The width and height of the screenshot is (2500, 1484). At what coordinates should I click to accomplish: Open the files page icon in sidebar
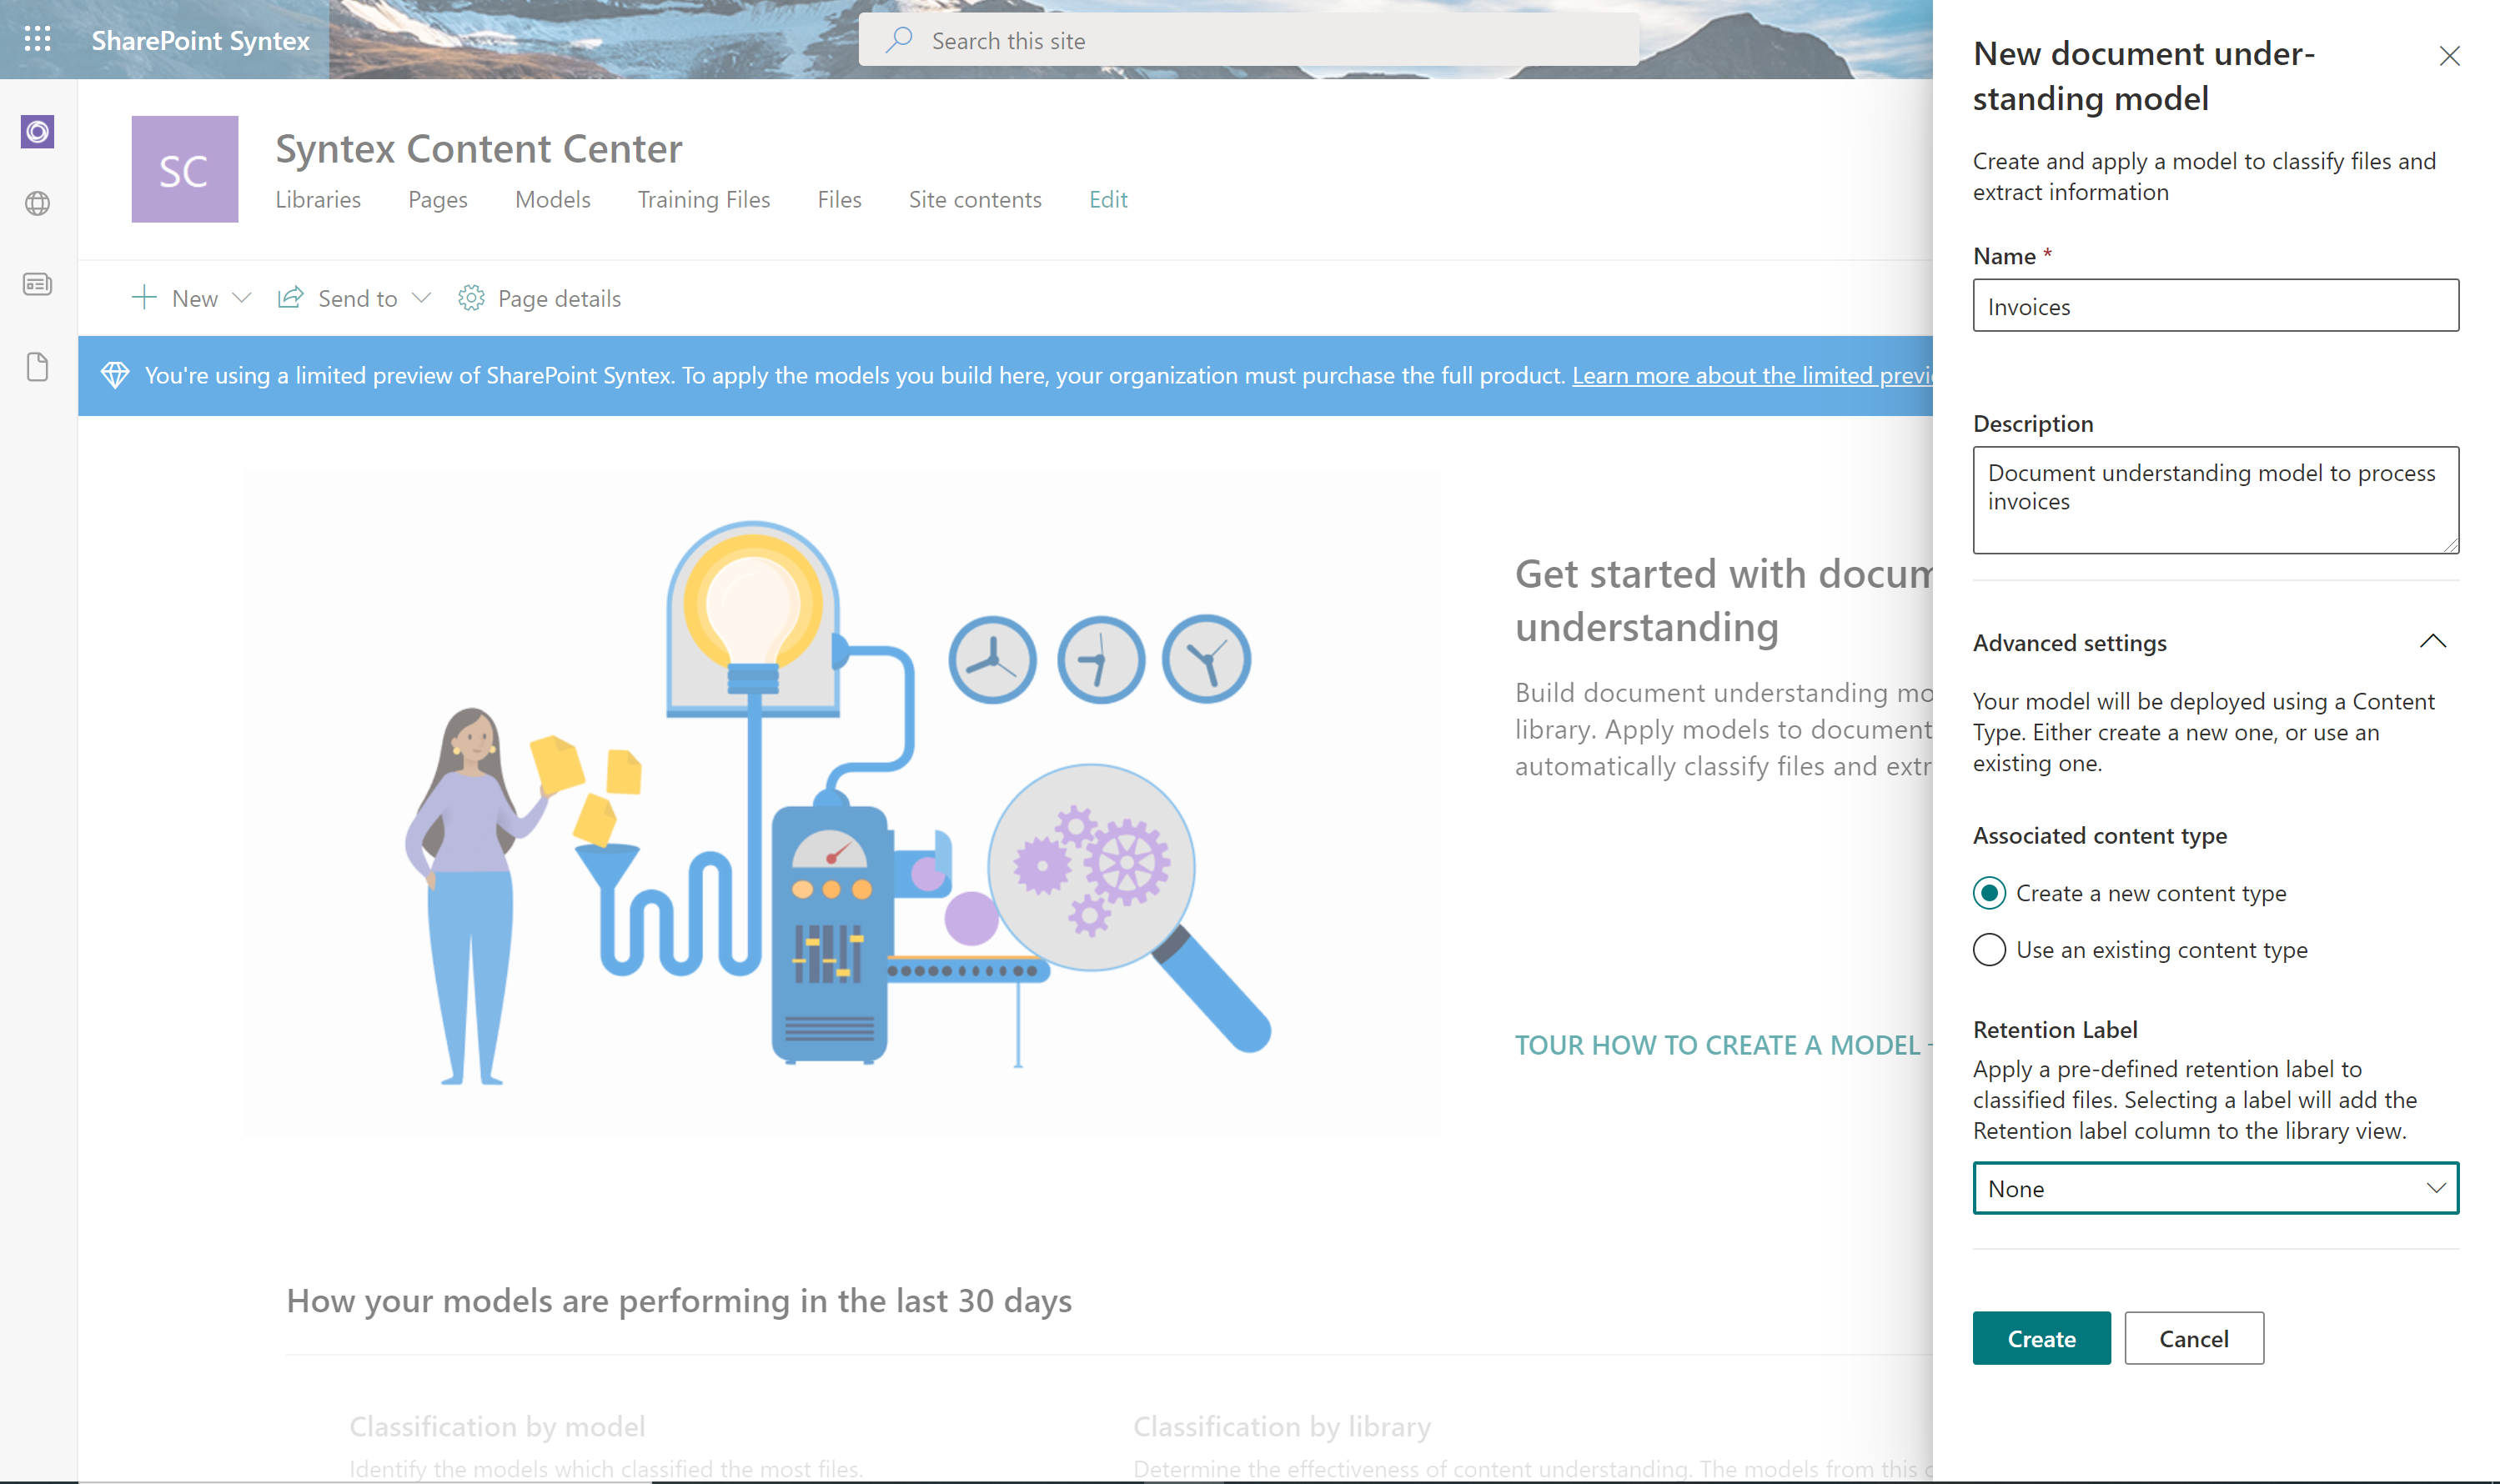pyautogui.click(x=37, y=367)
